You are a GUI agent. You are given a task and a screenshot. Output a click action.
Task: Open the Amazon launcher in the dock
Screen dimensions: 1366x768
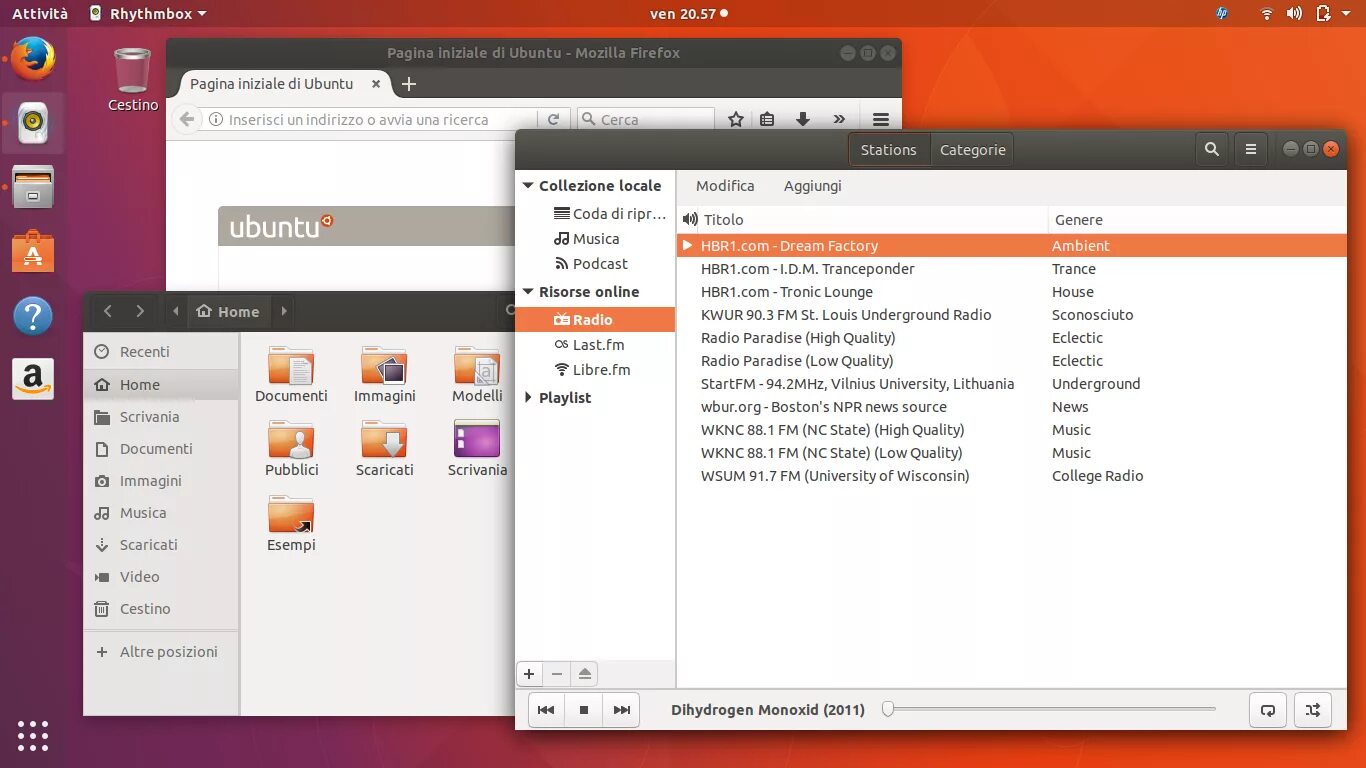[x=33, y=380]
